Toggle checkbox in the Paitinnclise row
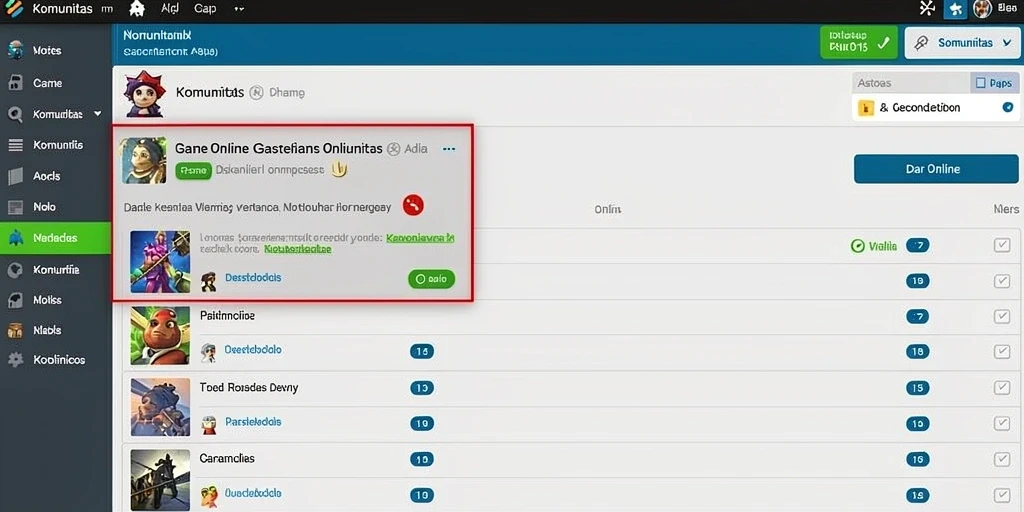Screen dimensions: 1024x512 pos(1002,317)
